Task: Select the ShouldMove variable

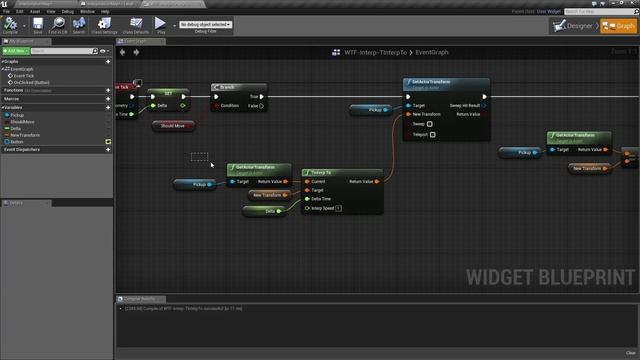Action: tap(22, 122)
